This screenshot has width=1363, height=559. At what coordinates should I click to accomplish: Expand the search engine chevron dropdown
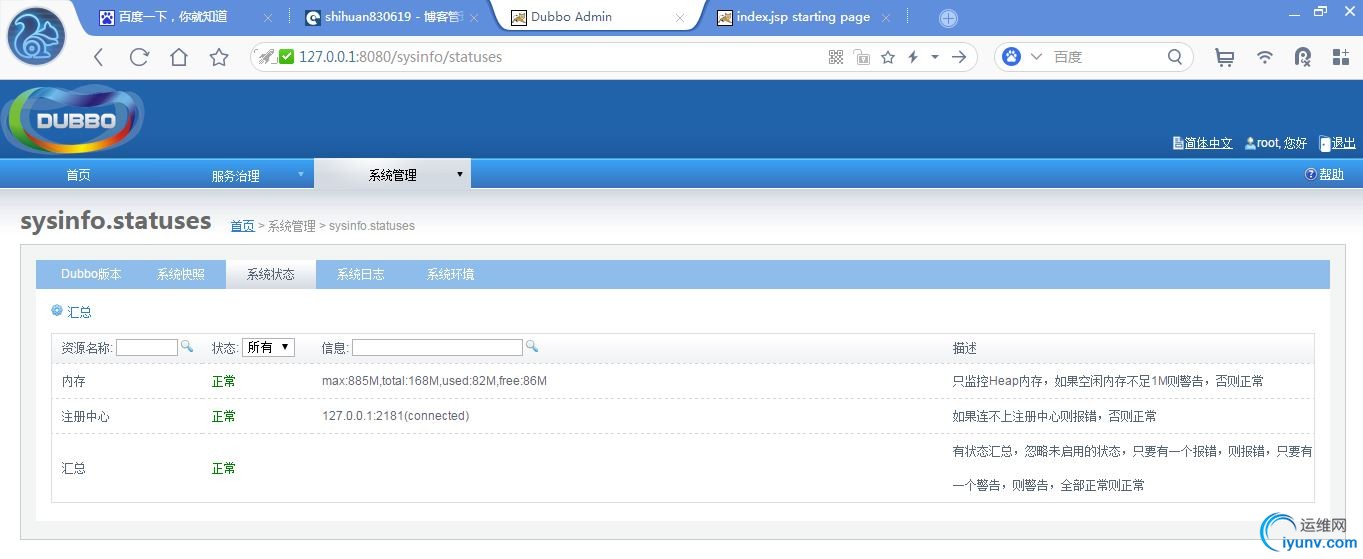(x=1036, y=57)
